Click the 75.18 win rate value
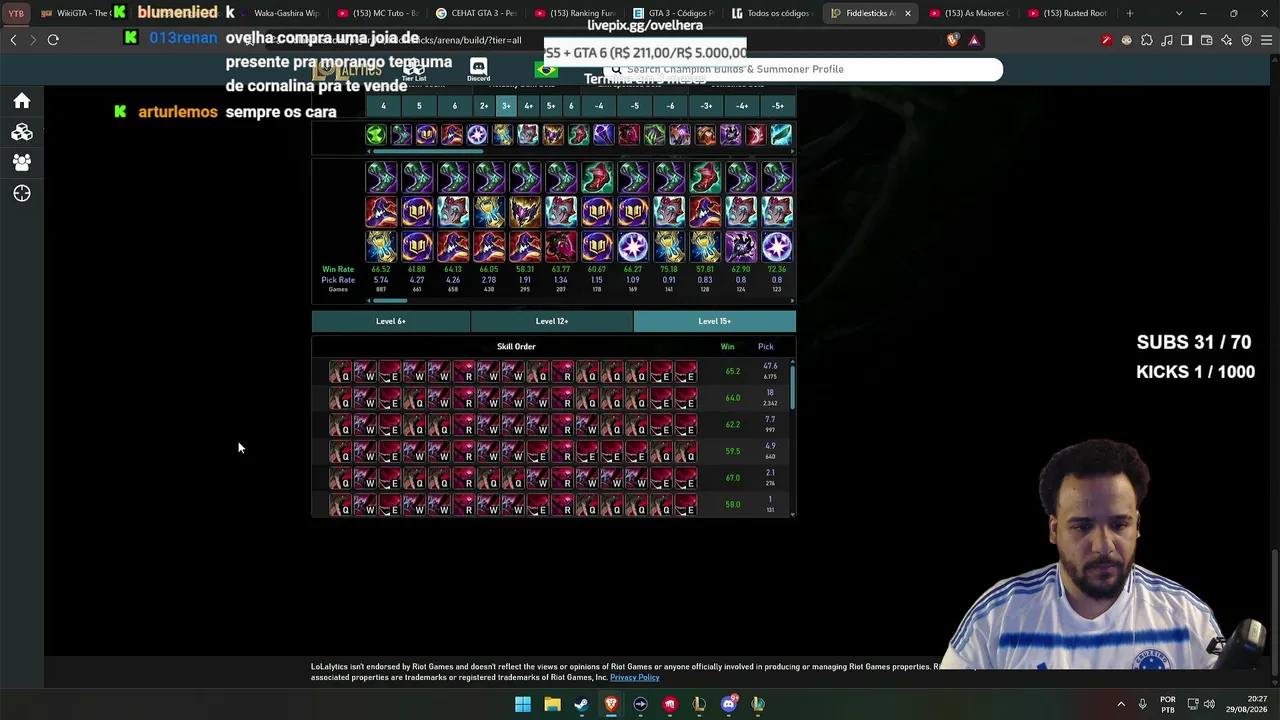 (669, 270)
